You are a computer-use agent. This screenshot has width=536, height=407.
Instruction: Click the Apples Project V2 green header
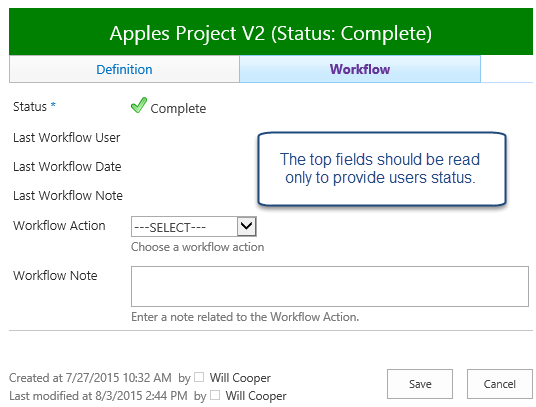pyautogui.click(x=271, y=32)
